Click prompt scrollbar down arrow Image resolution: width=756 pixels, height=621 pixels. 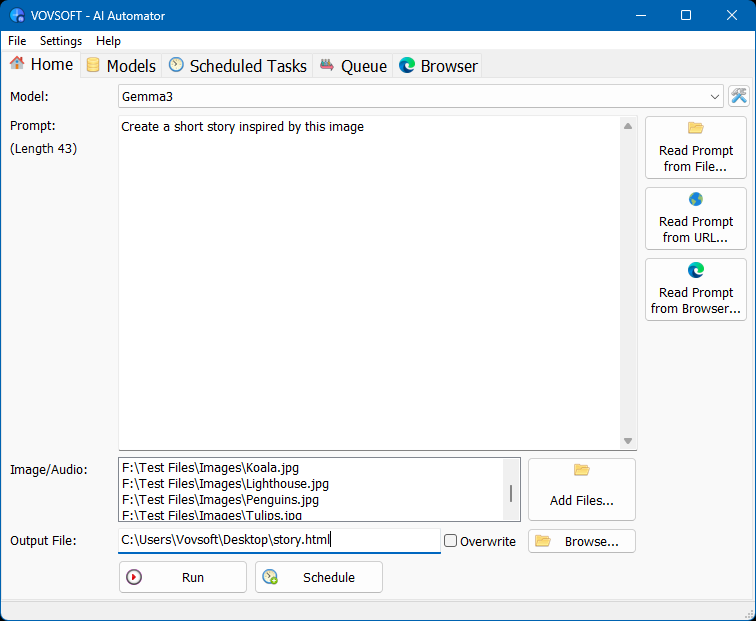pos(628,441)
